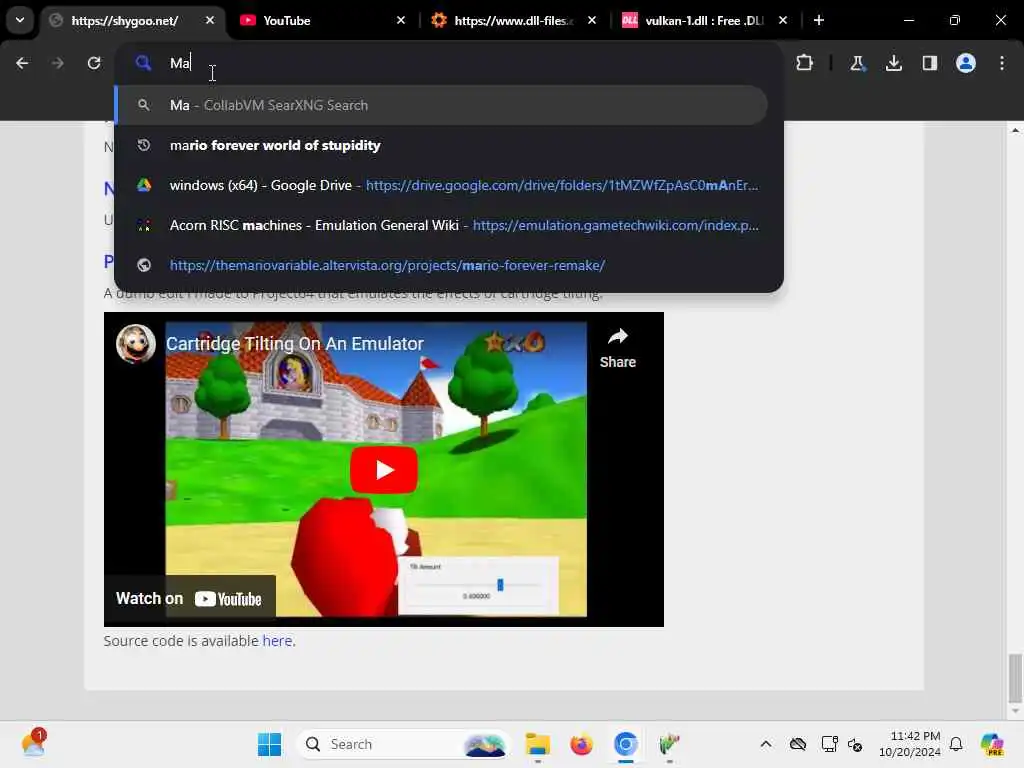Image resolution: width=1024 pixels, height=768 pixels.
Task: Choose the Acorn RISC machines wiki suggestion
Action: click(441, 225)
